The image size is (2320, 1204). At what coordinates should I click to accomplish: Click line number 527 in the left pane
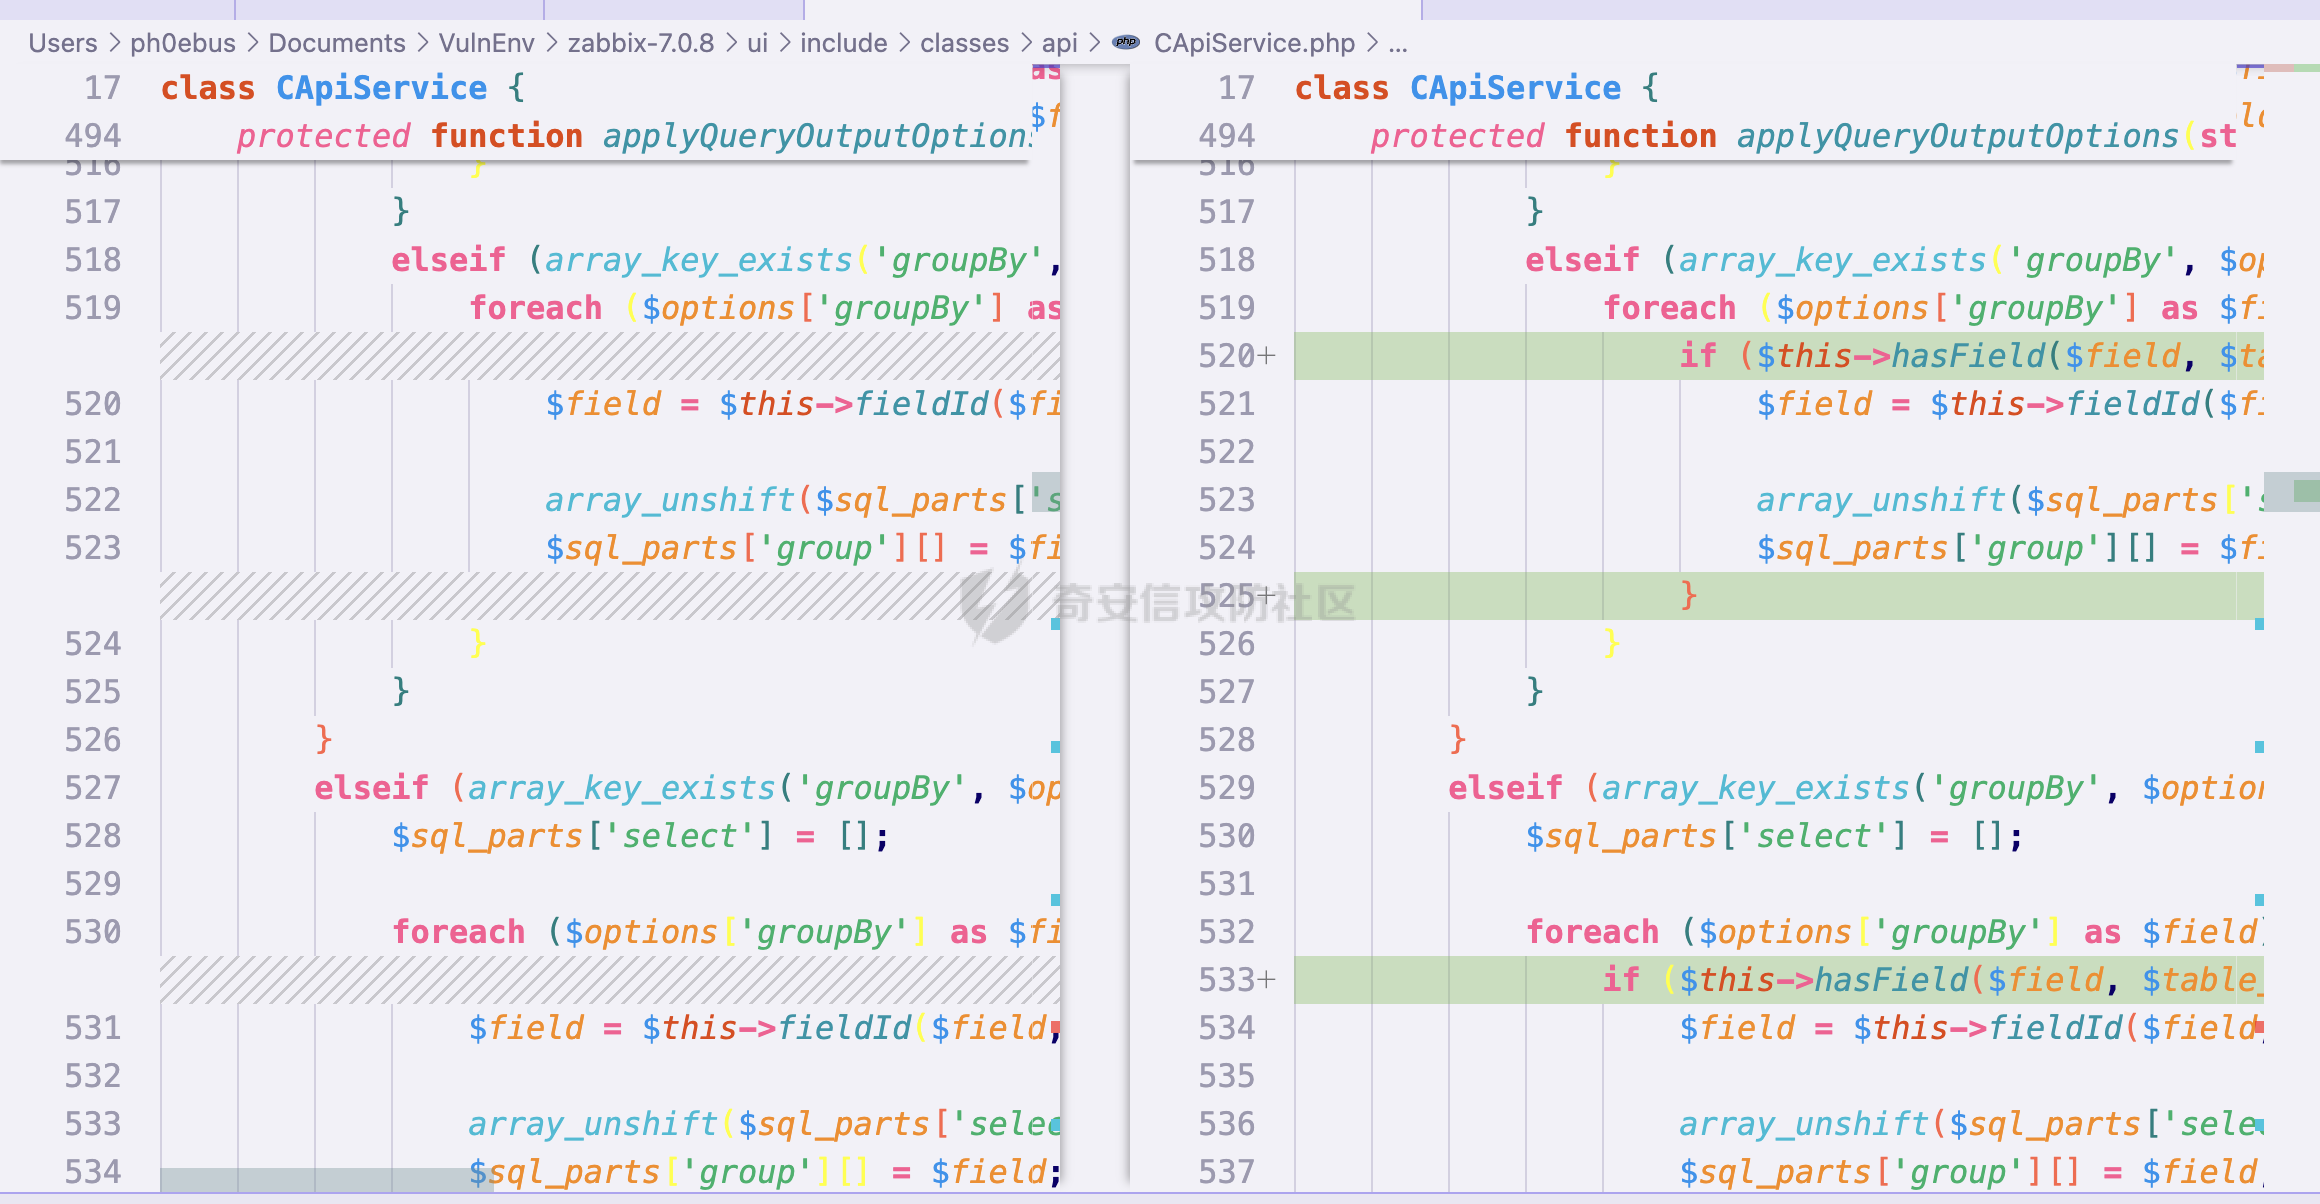[x=93, y=788]
